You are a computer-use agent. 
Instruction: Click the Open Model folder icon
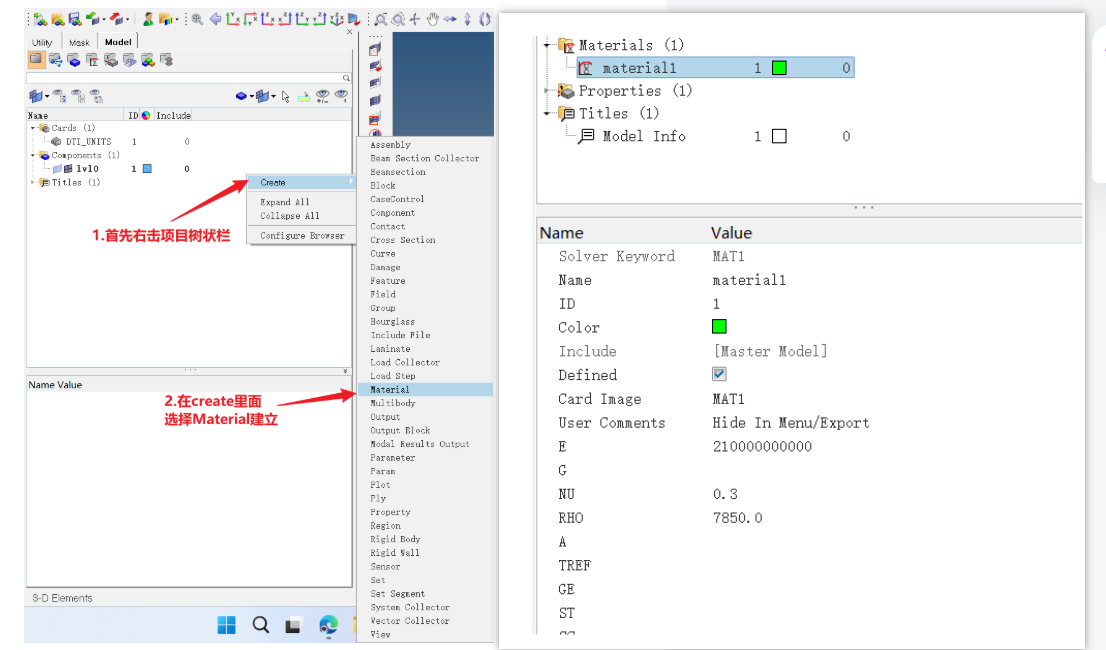[58, 20]
